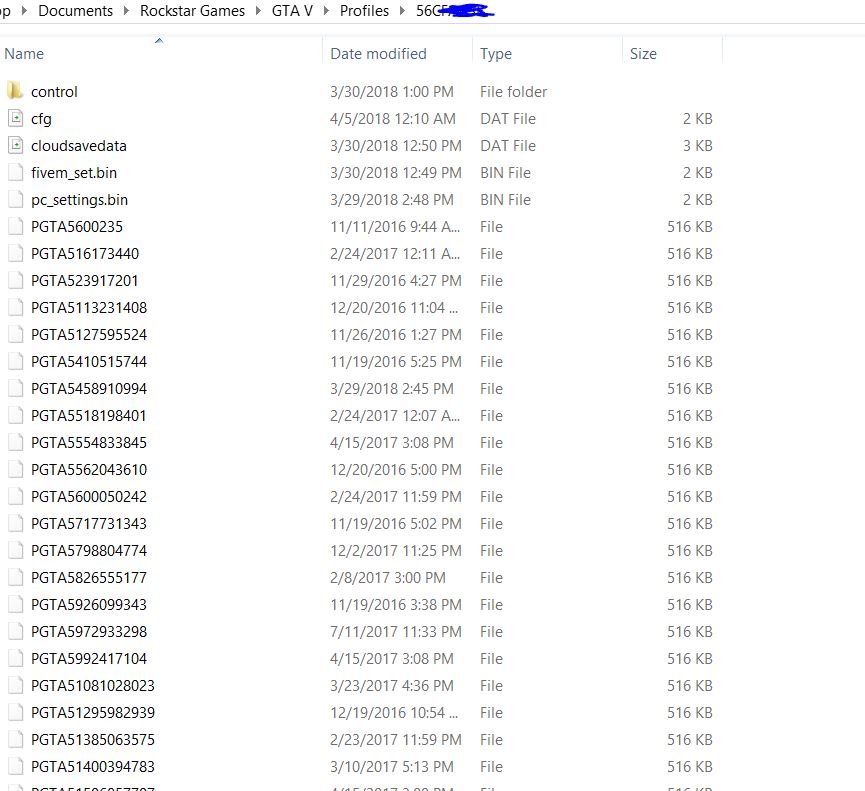This screenshot has height=791, width=865.
Task: Click the PGTA51295982939 file icon
Action: click(16, 713)
